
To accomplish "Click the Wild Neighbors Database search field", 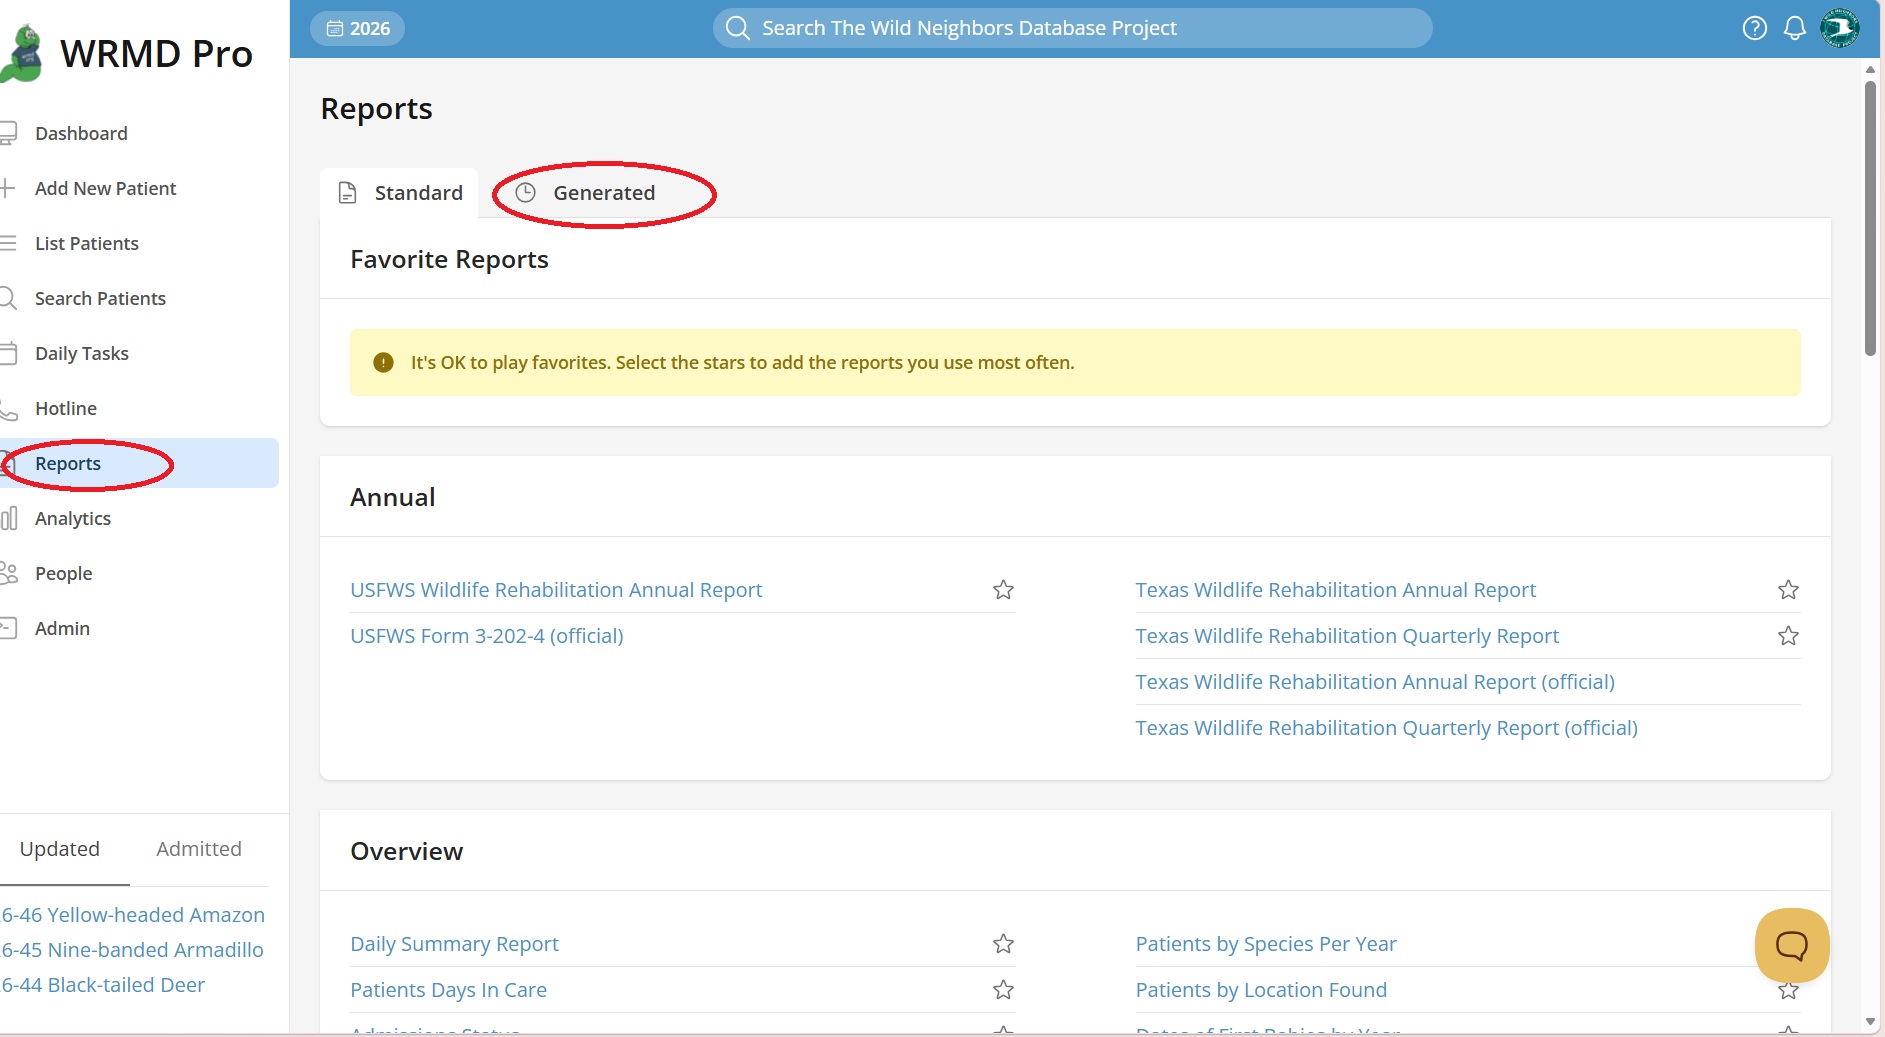I will (x=1072, y=28).
